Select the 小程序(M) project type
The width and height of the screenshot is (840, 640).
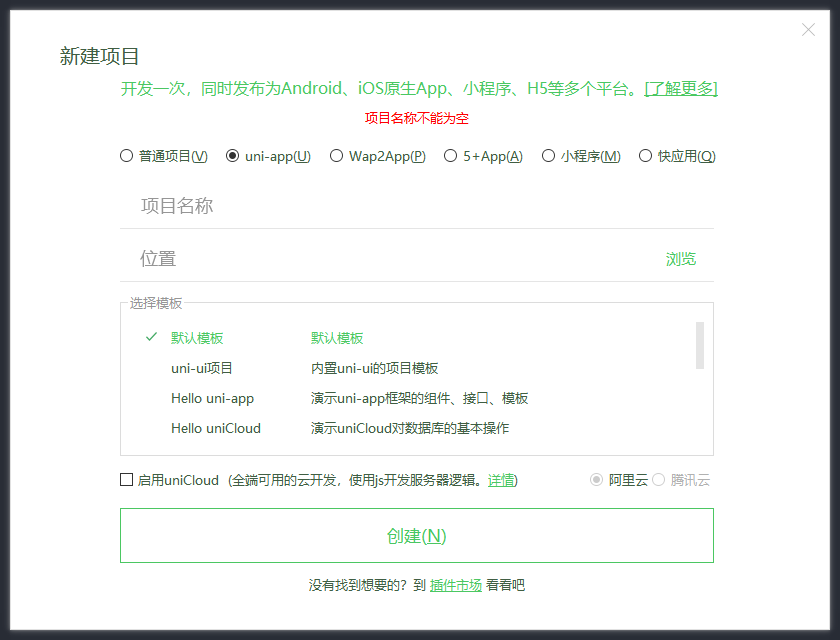[548, 156]
